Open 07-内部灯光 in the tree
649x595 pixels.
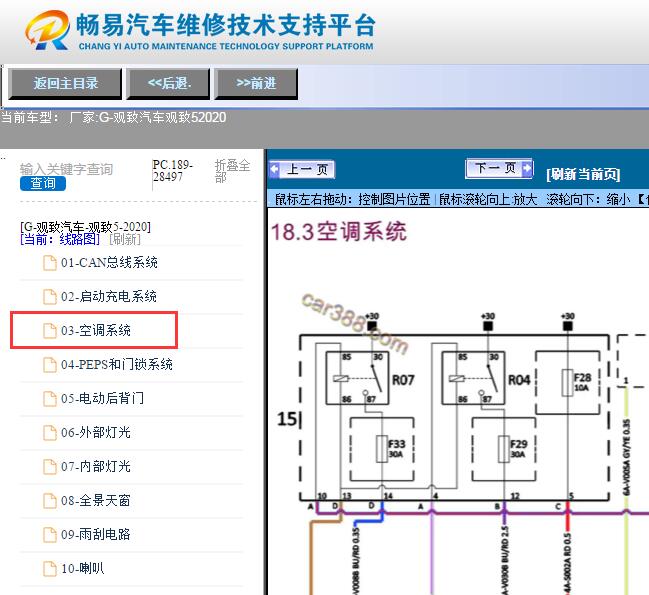pyautogui.click(x=96, y=466)
